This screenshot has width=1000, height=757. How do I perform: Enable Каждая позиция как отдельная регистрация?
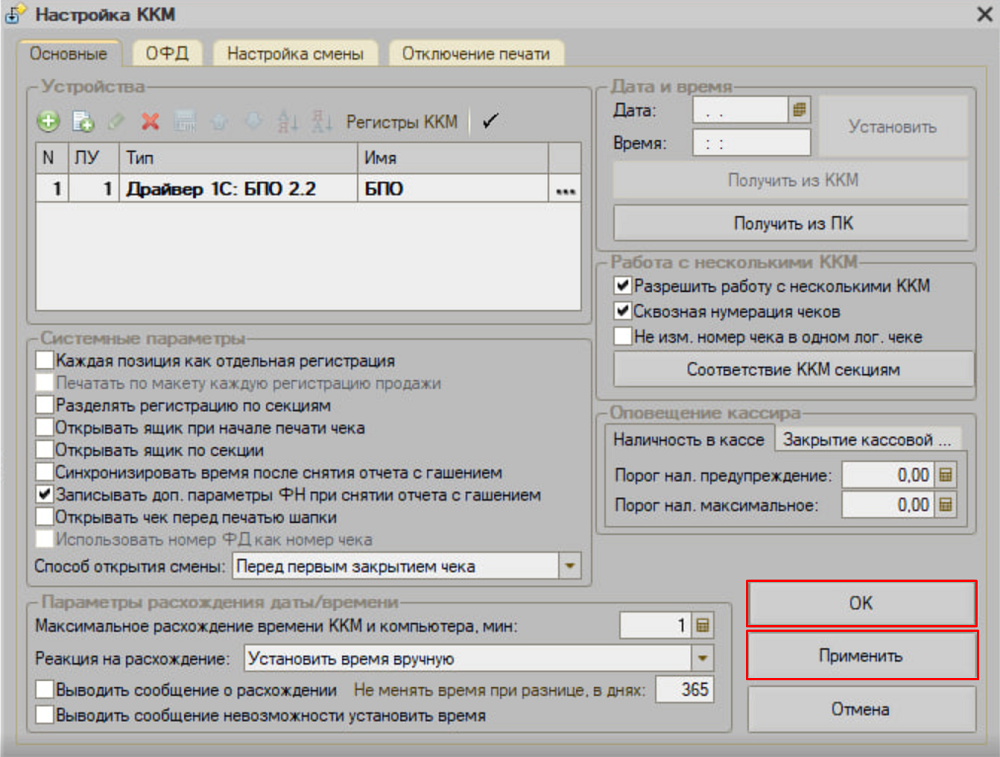(44, 361)
